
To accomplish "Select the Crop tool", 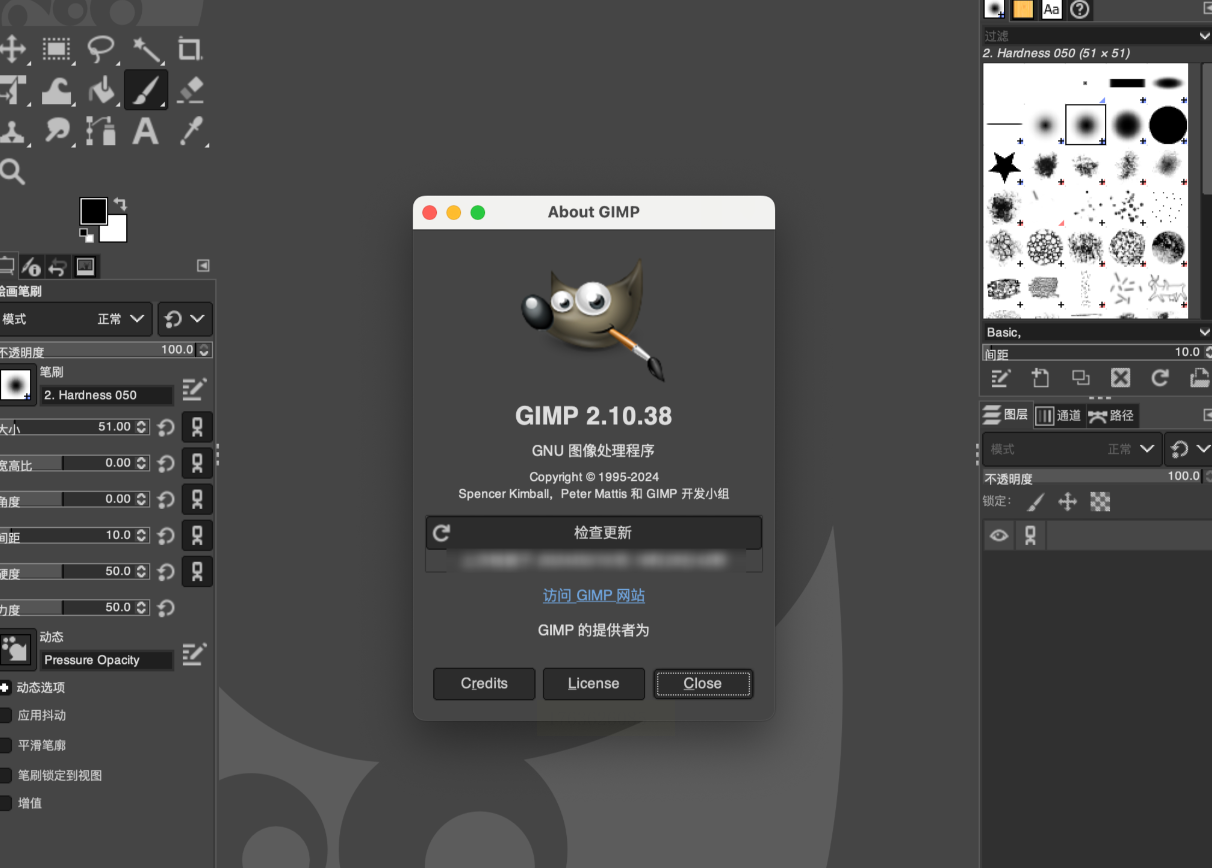I will click(190, 48).
